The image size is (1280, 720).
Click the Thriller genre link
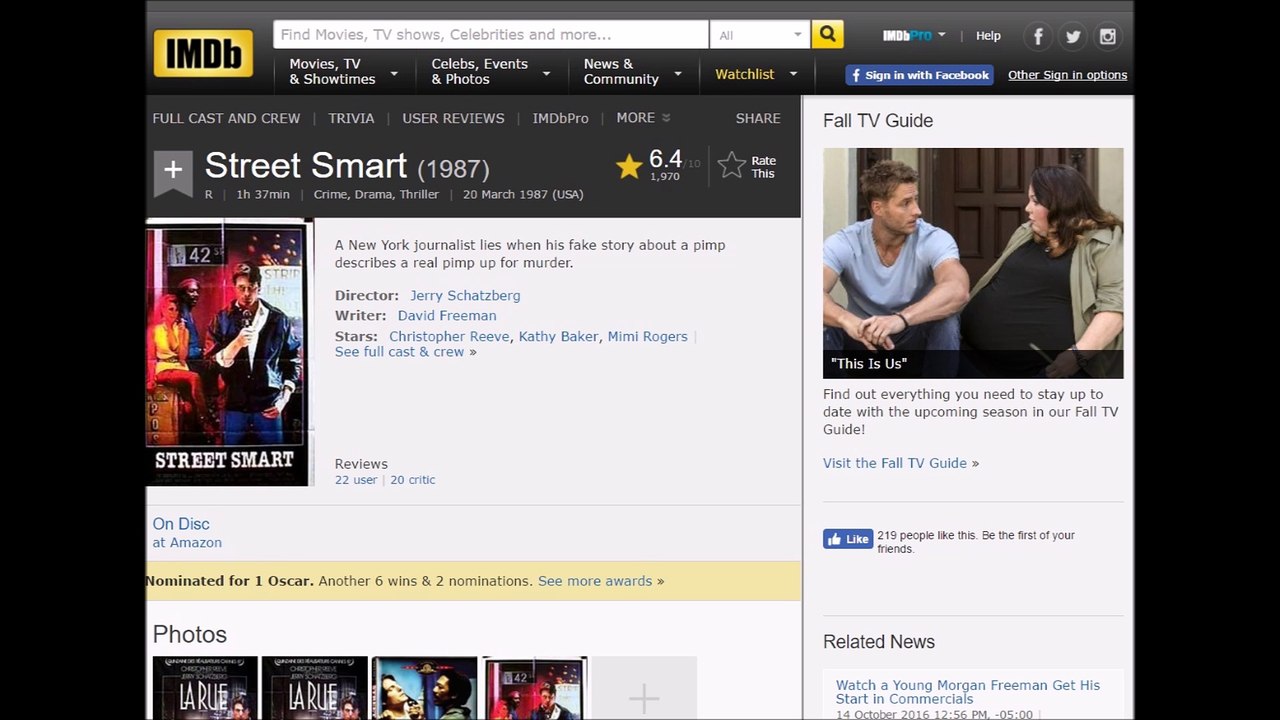[419, 195]
